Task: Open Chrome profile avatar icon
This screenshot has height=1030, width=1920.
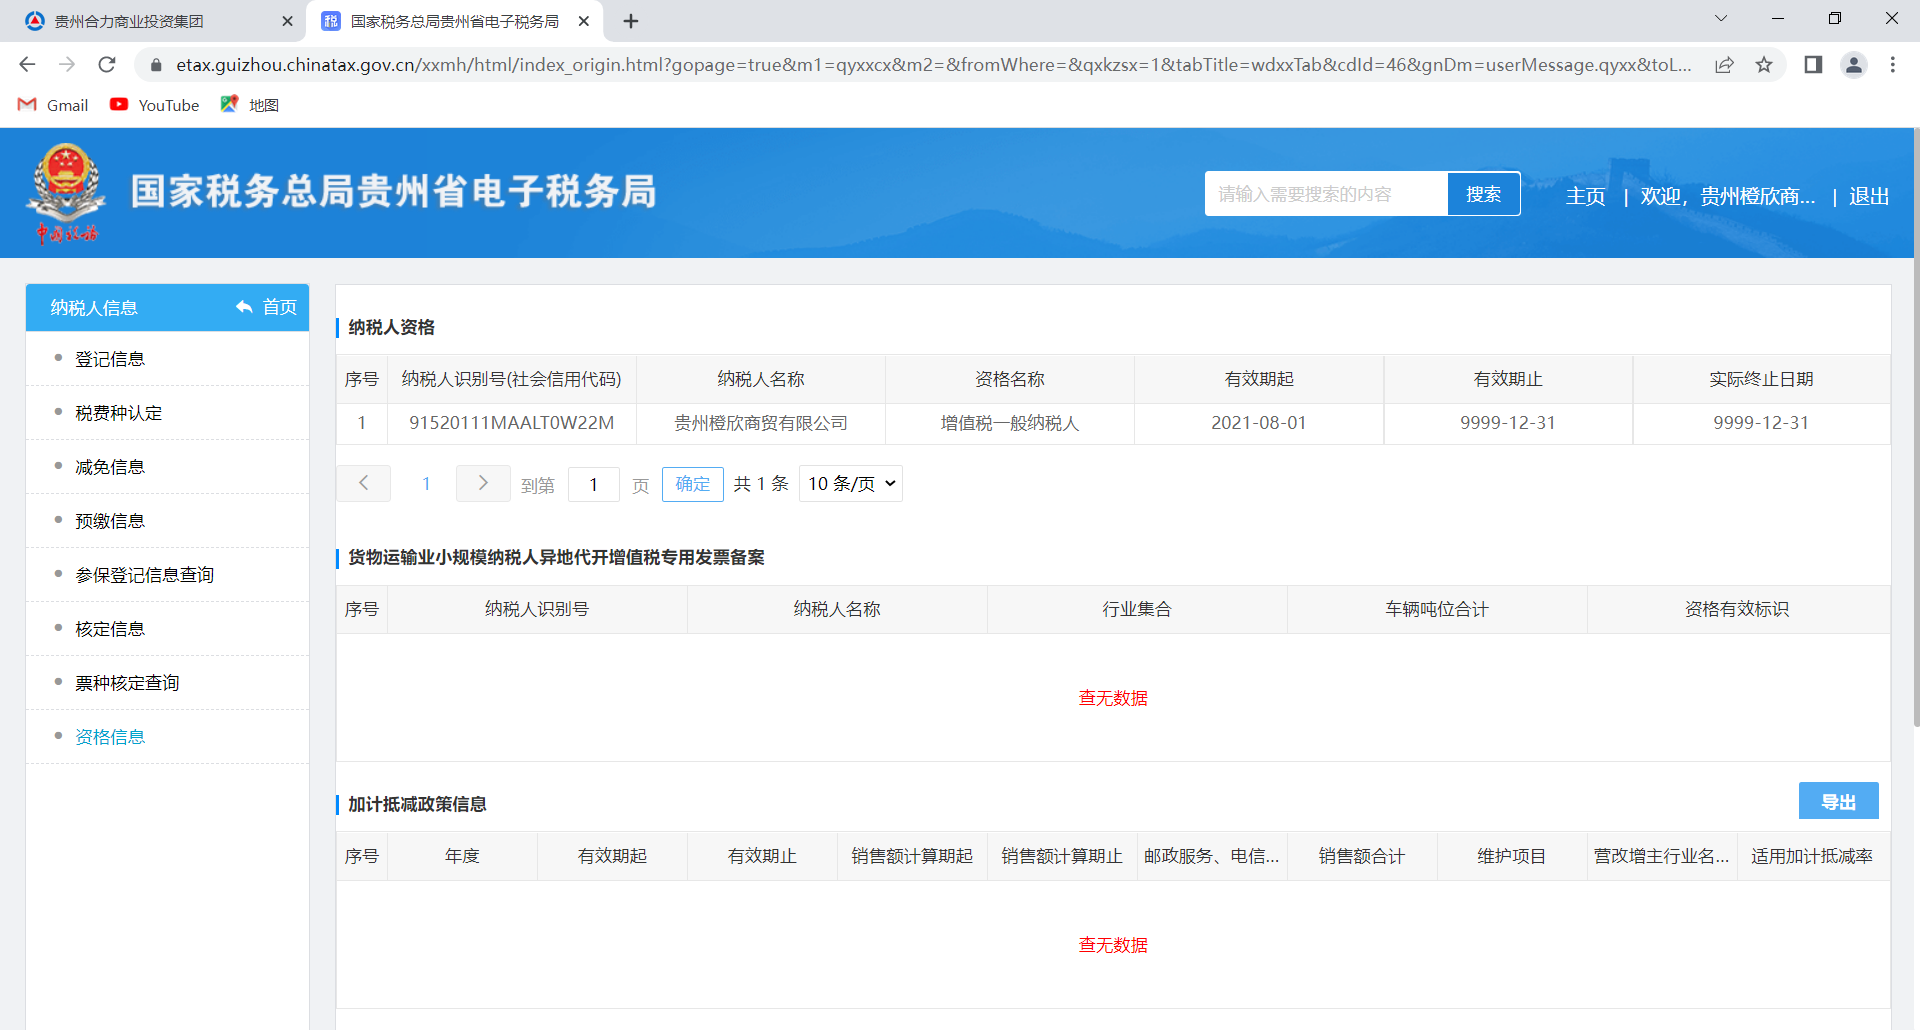Action: 1854,65
